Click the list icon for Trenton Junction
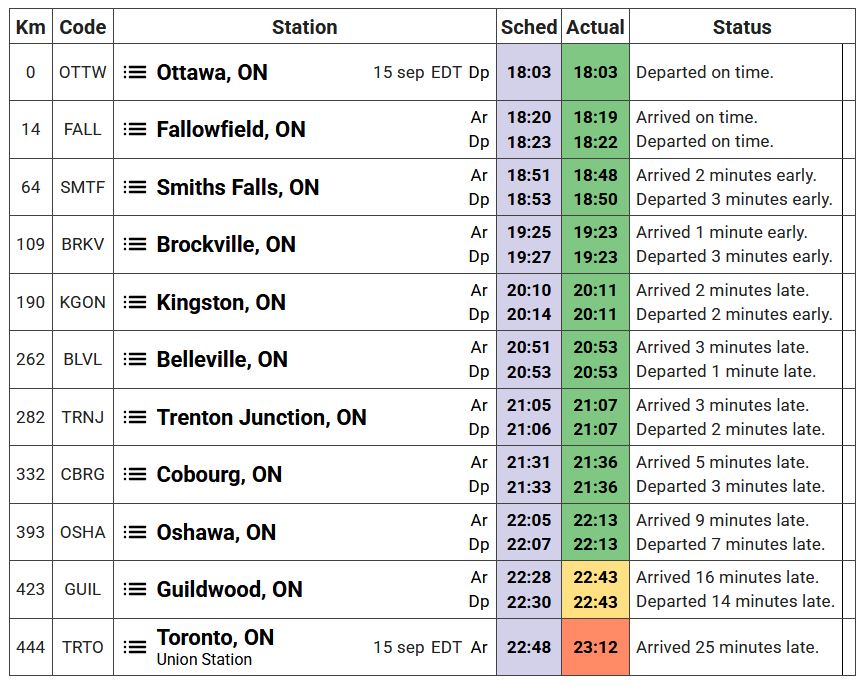The image size is (861, 686). click(135, 418)
